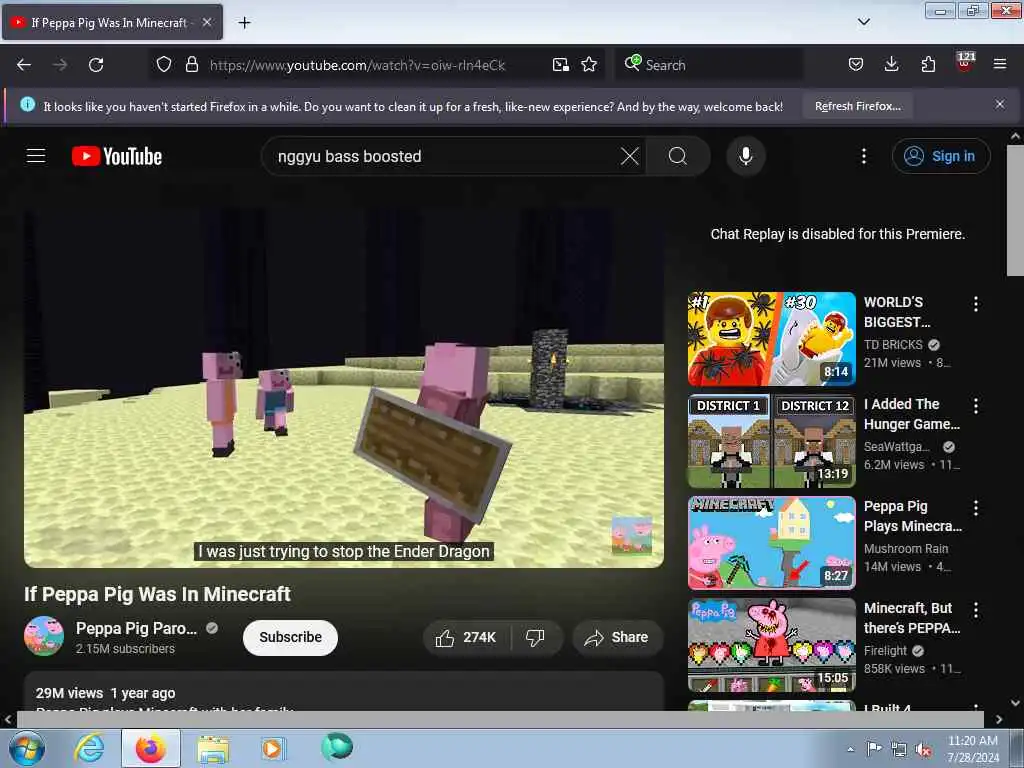Close the Peppa Pig Minecraft tab
This screenshot has width=1024, height=768.
tap(207, 22)
